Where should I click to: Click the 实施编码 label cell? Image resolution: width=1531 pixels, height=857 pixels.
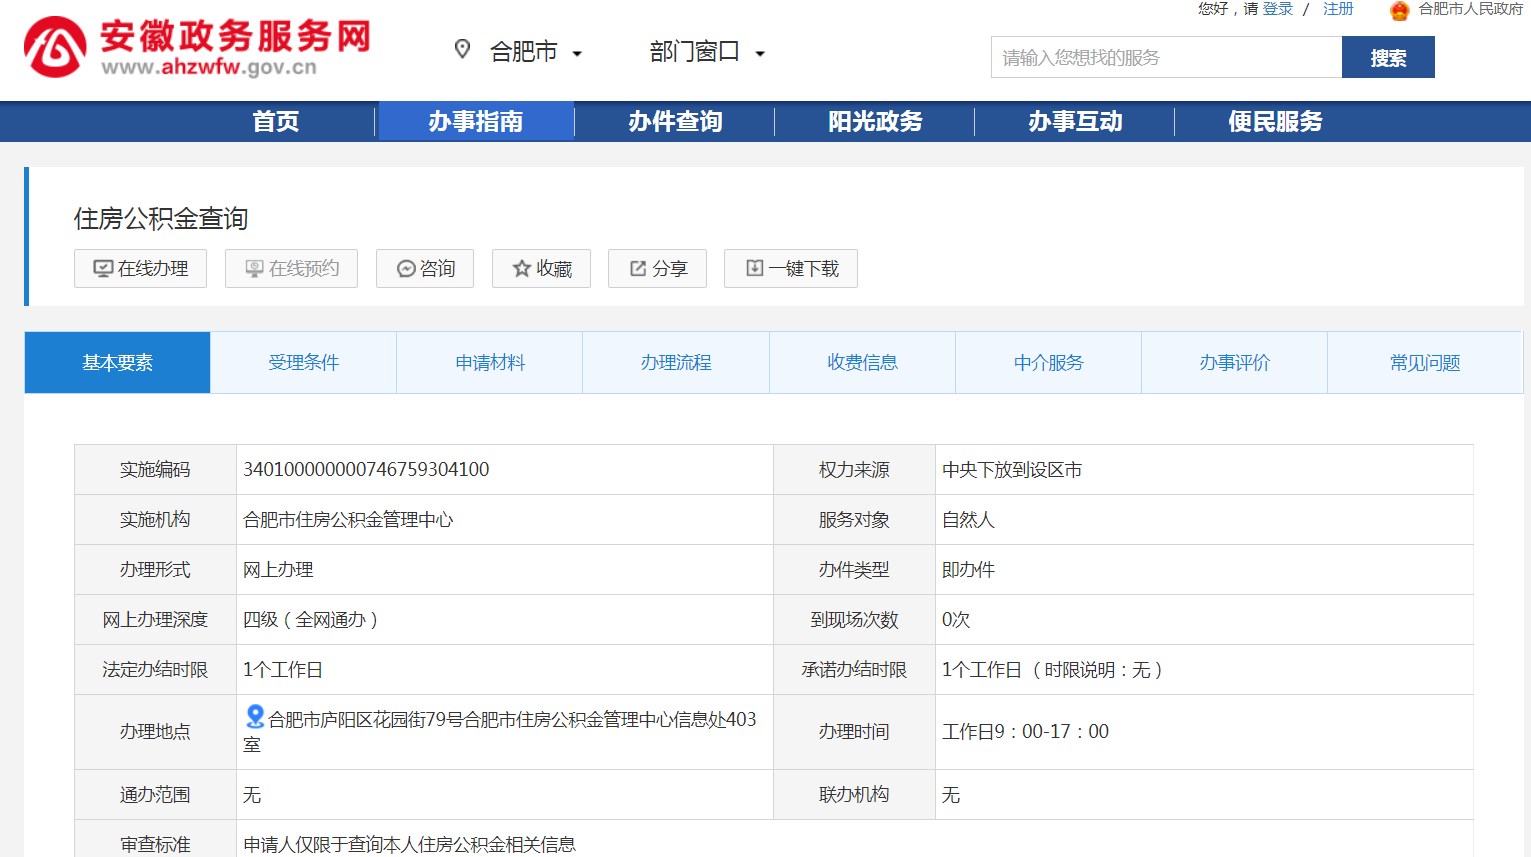(x=155, y=469)
